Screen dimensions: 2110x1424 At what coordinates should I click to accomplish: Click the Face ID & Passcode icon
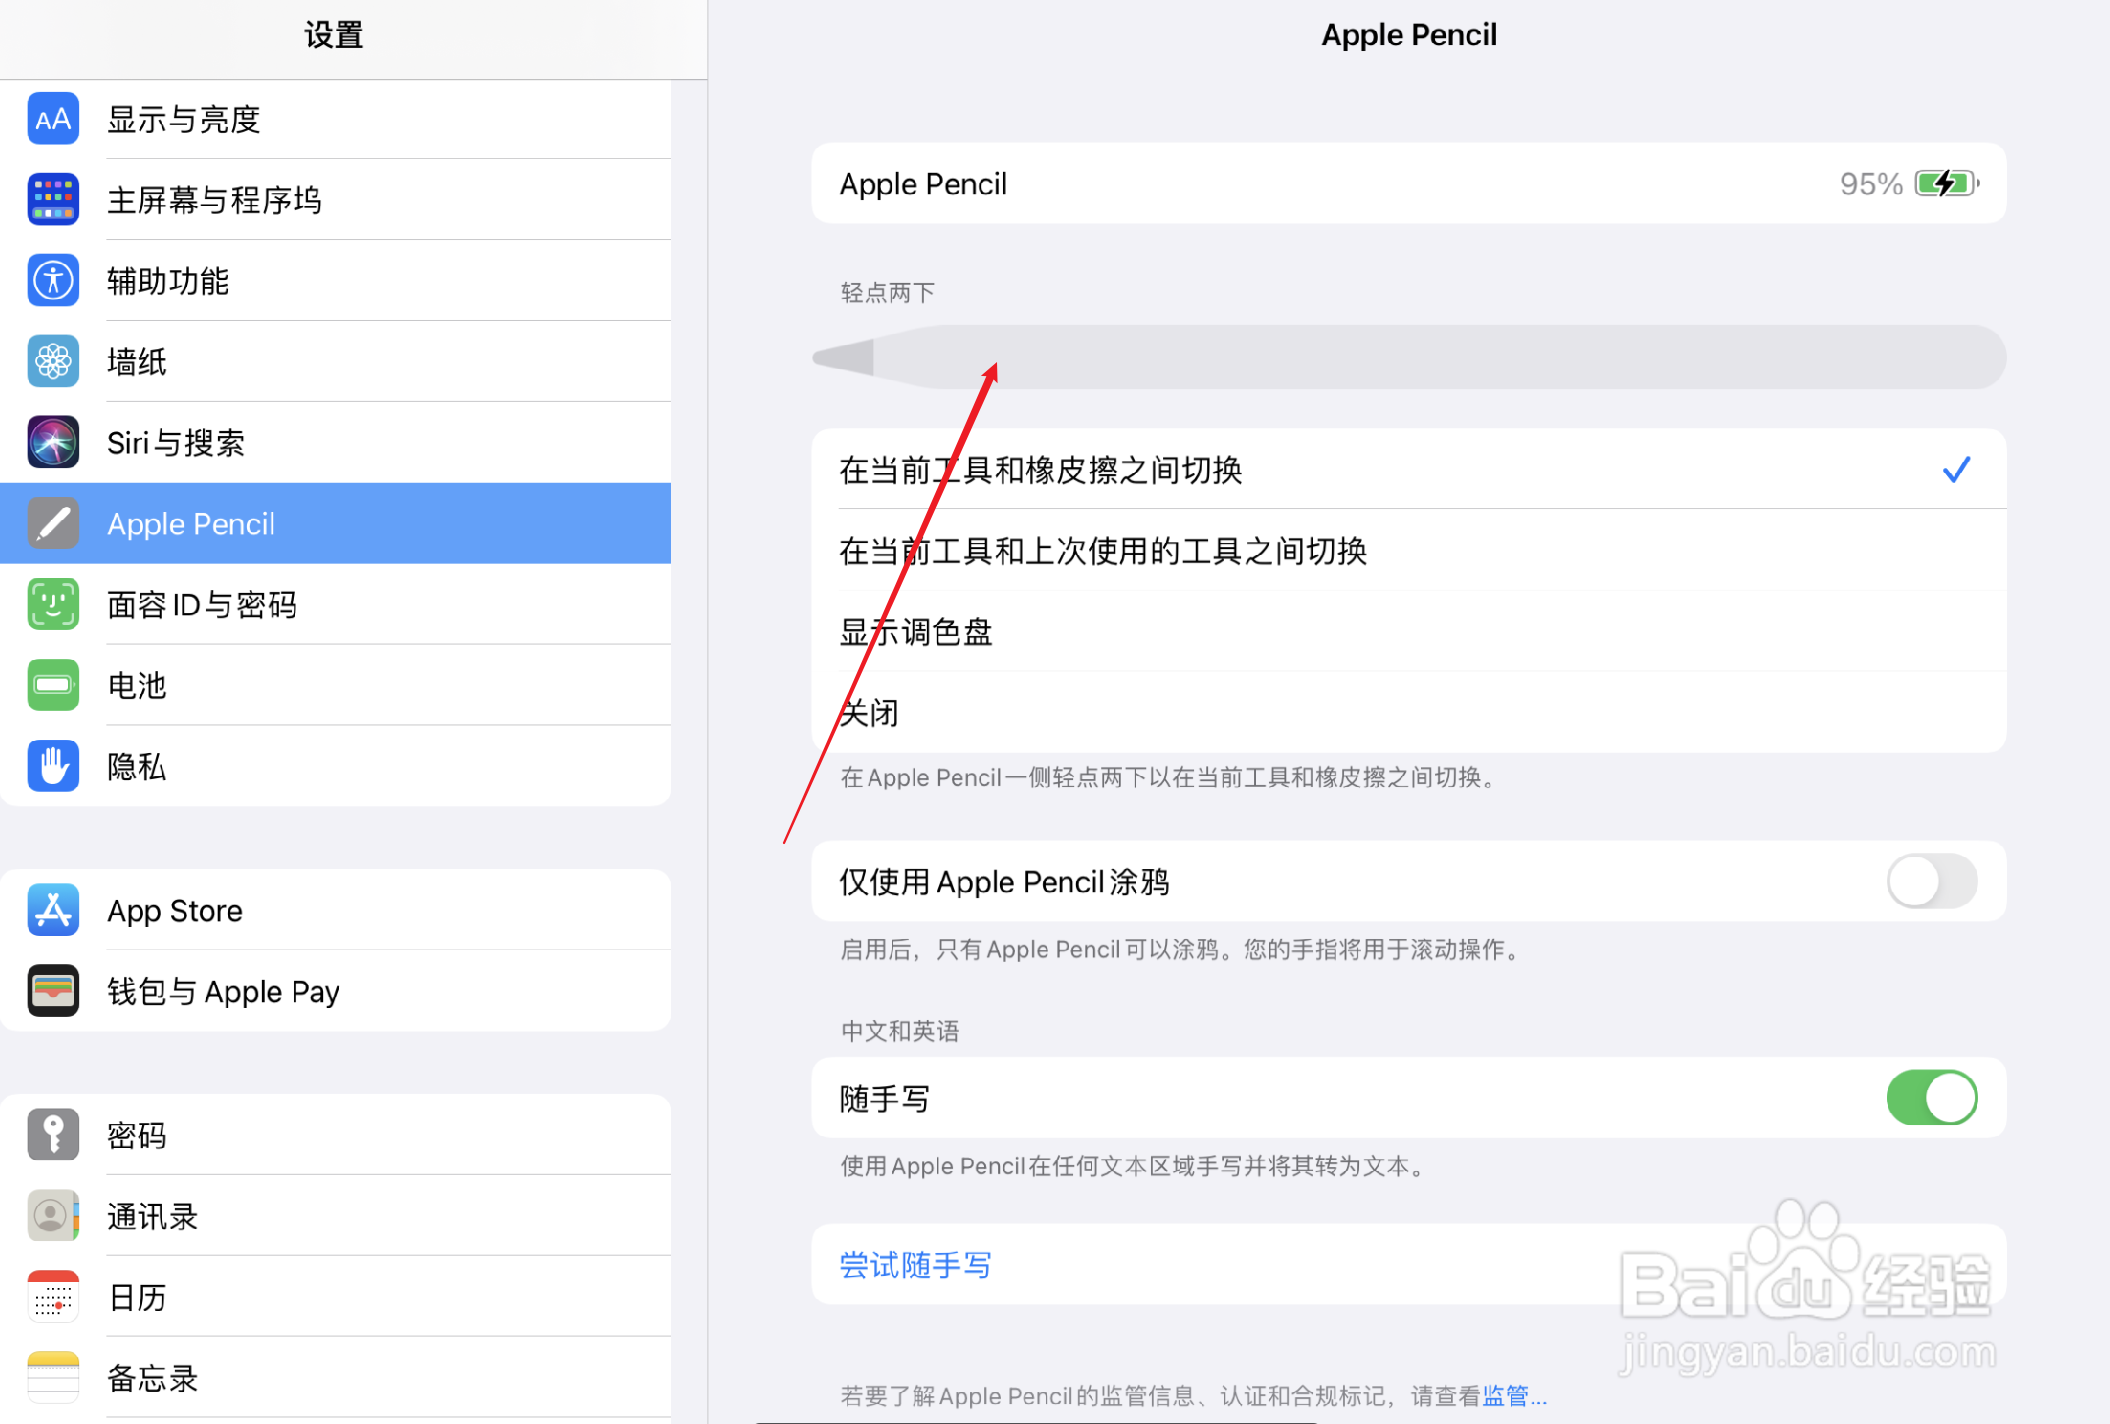pos(53,604)
